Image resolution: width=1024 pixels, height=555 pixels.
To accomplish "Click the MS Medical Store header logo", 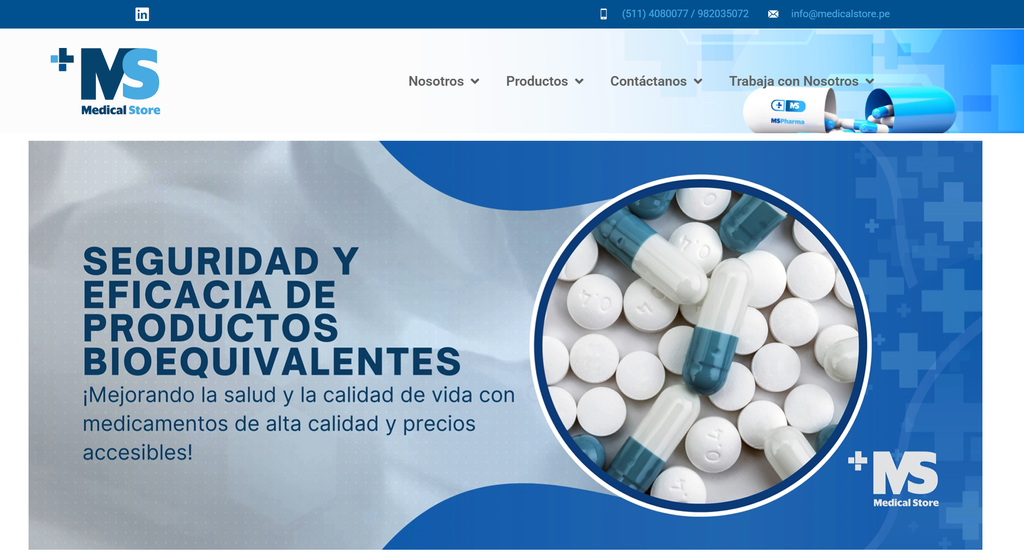I will pyautogui.click(x=107, y=80).
